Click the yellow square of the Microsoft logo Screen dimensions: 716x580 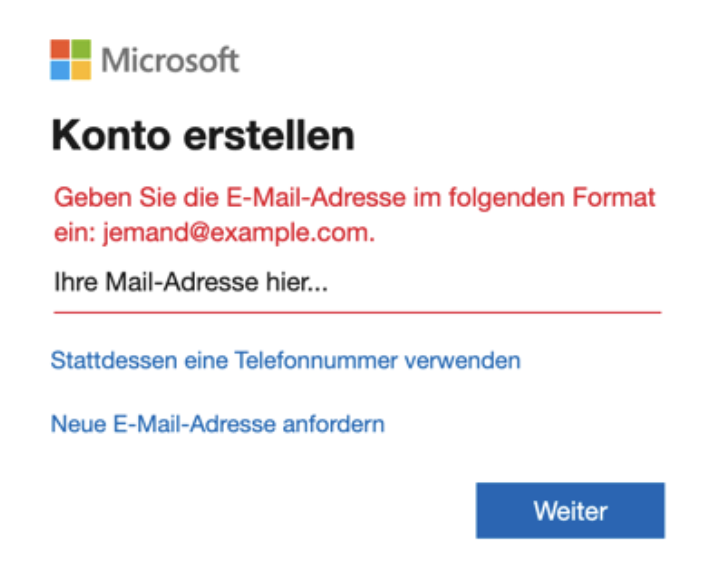click(81, 70)
